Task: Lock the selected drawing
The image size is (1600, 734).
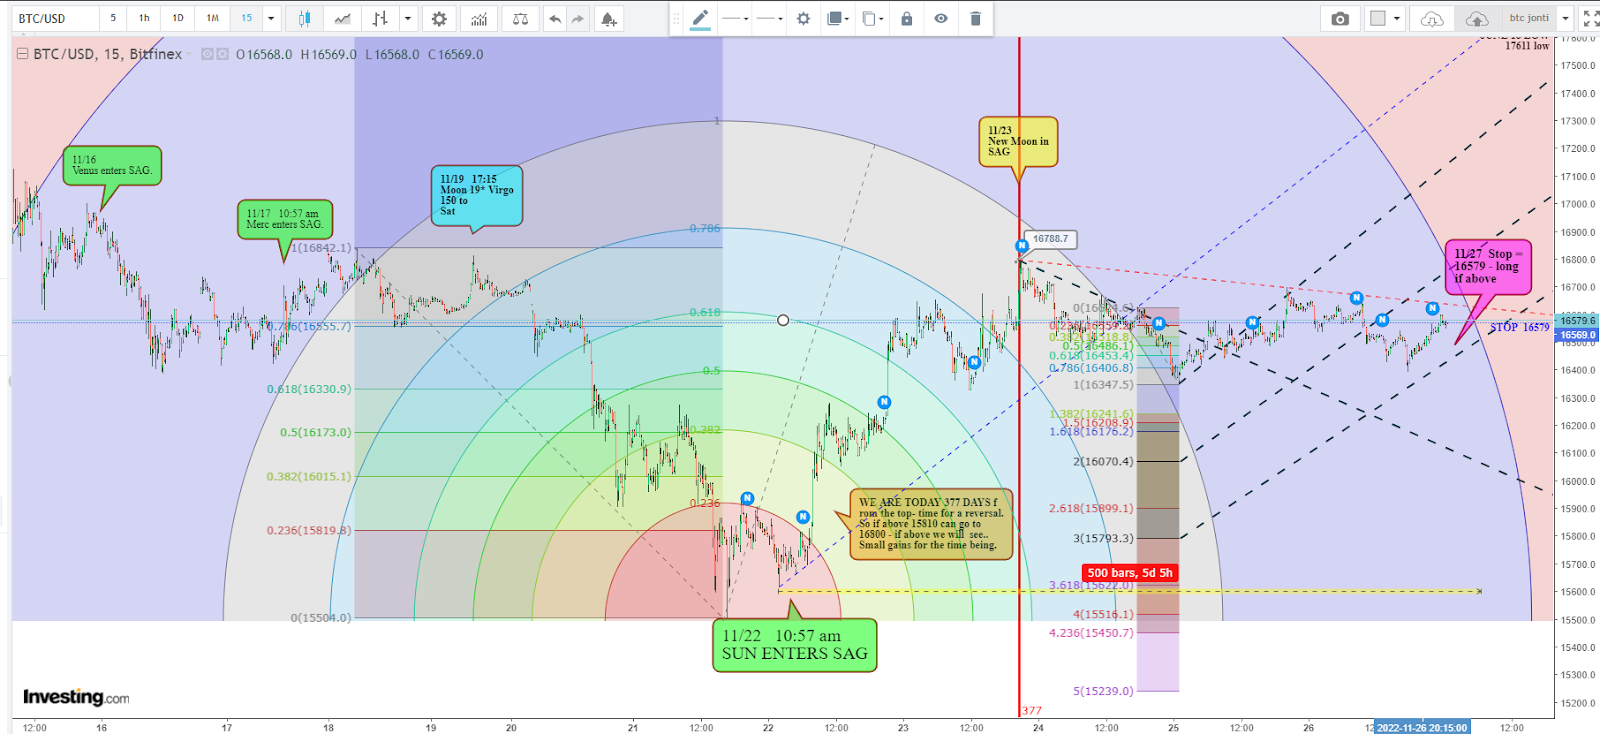Action: 907,18
